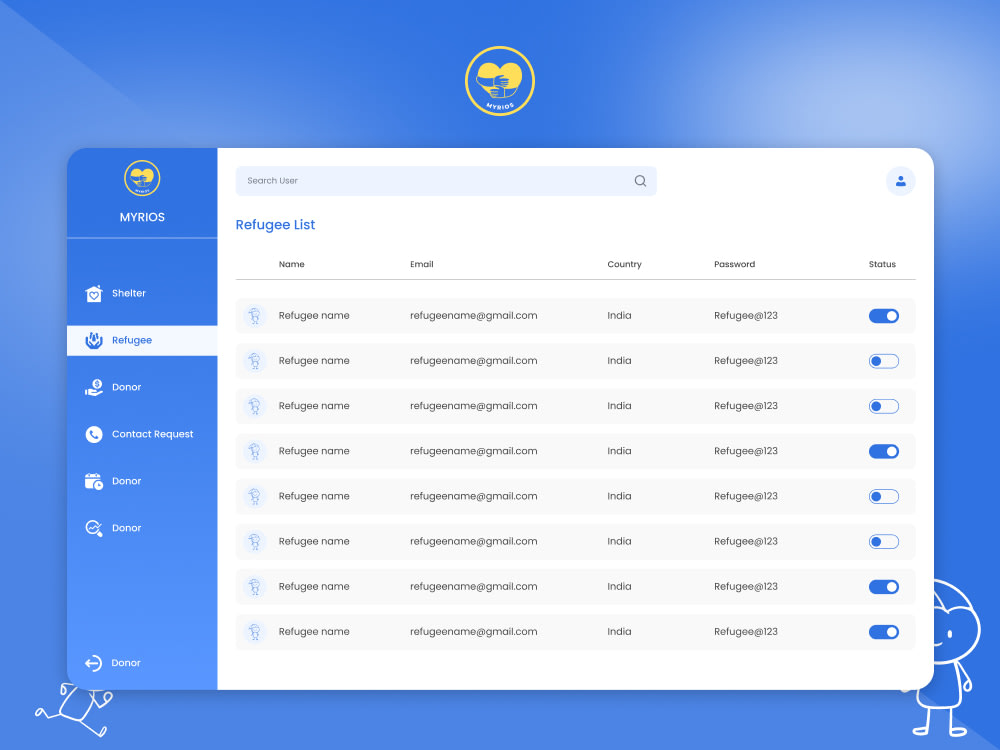Enable the status toggle in the fifth row
This screenshot has width=1000, height=750.
click(x=884, y=496)
